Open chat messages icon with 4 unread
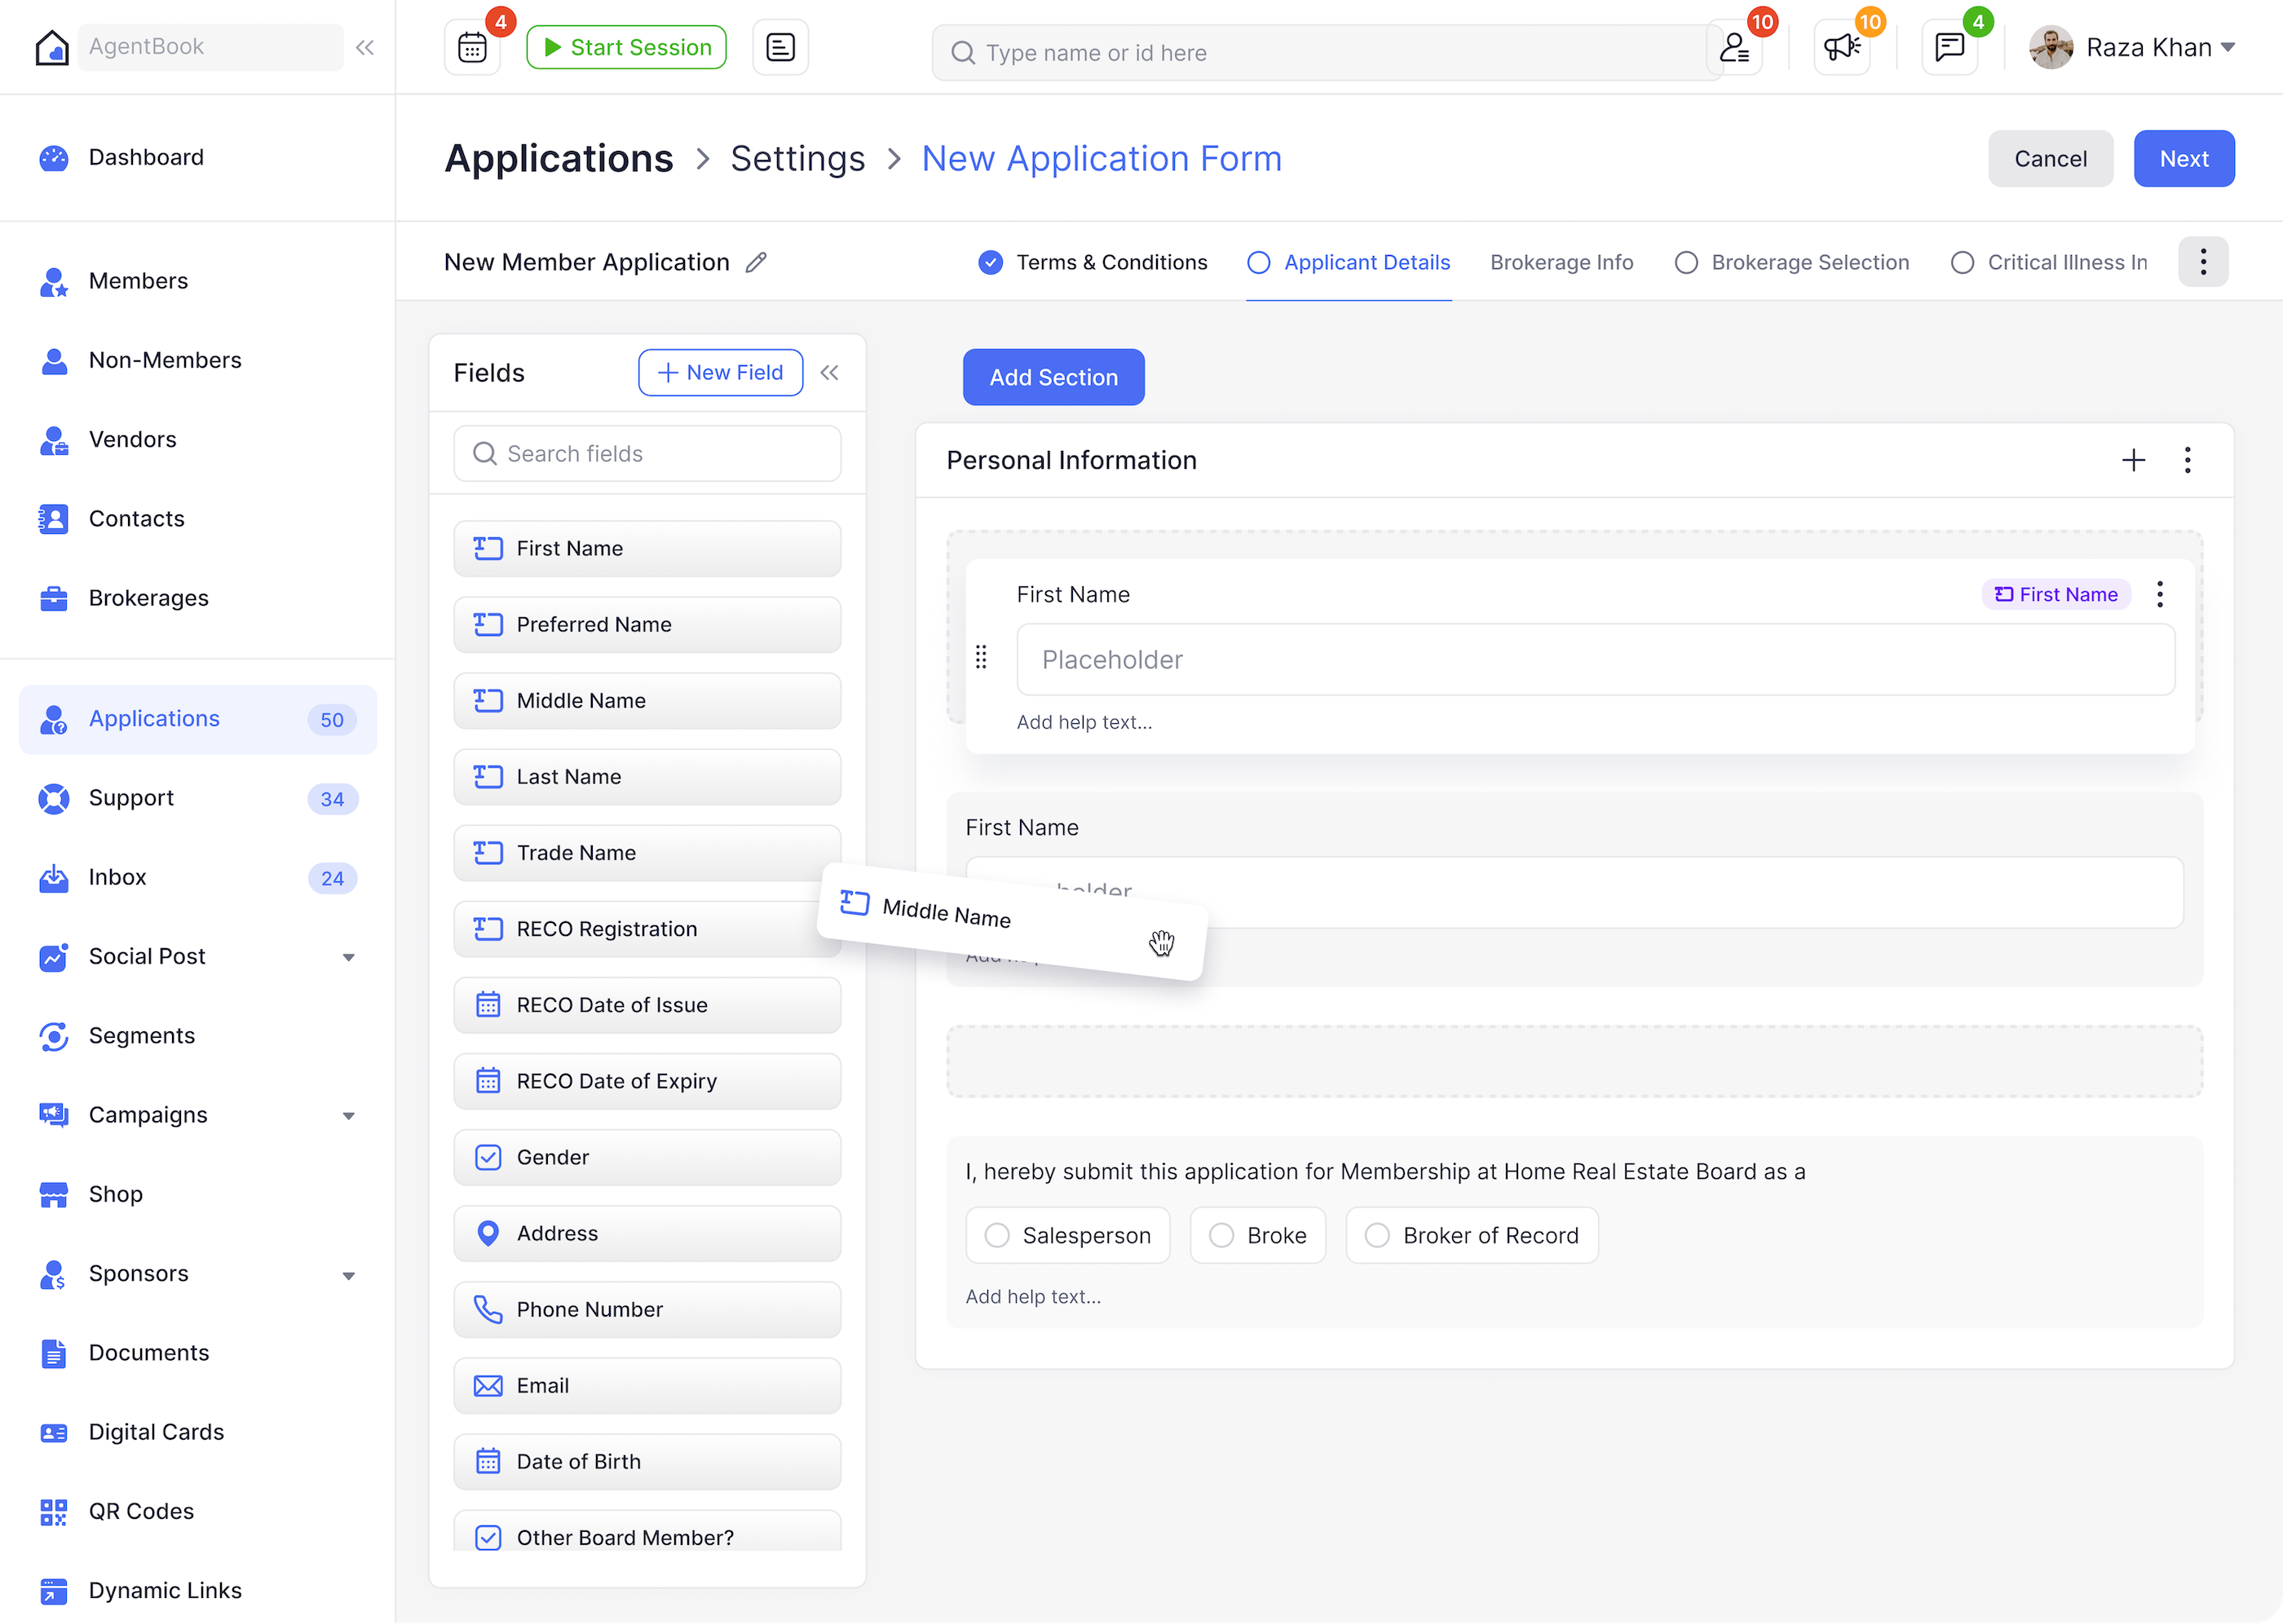This screenshot has height=1624, width=2283. [x=1949, y=46]
